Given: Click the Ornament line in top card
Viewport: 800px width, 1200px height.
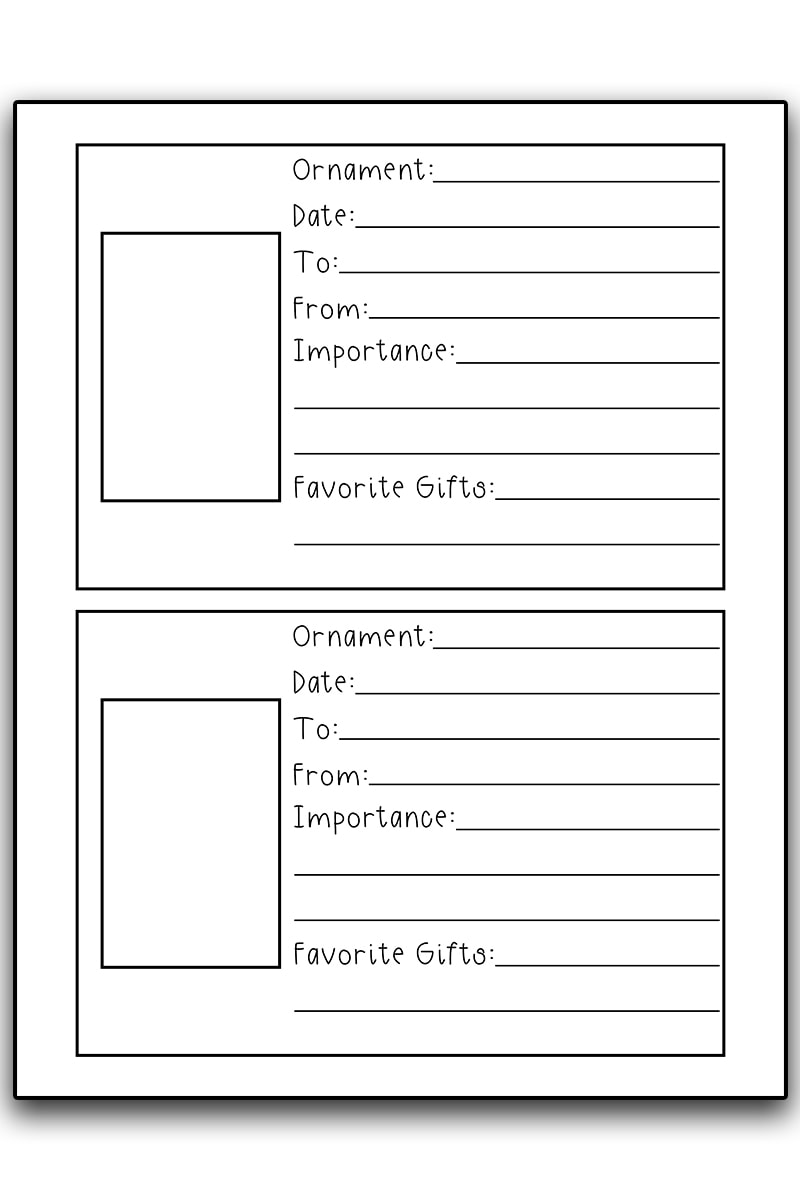Looking at the screenshot, I should point(577,181).
